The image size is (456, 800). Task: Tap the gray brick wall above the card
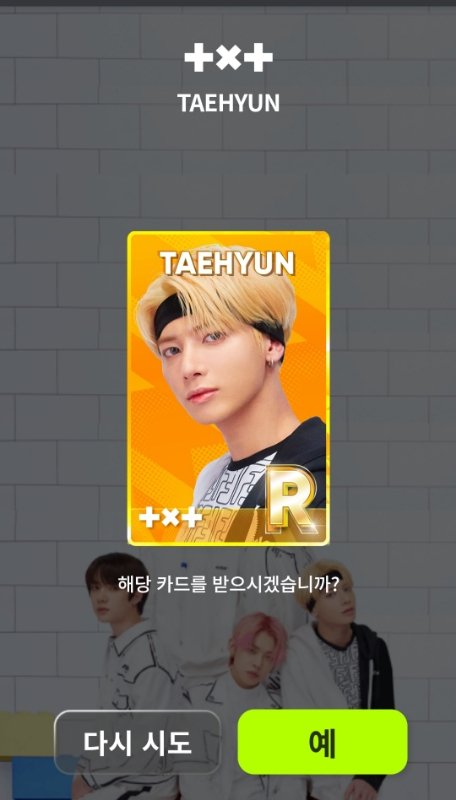228,179
